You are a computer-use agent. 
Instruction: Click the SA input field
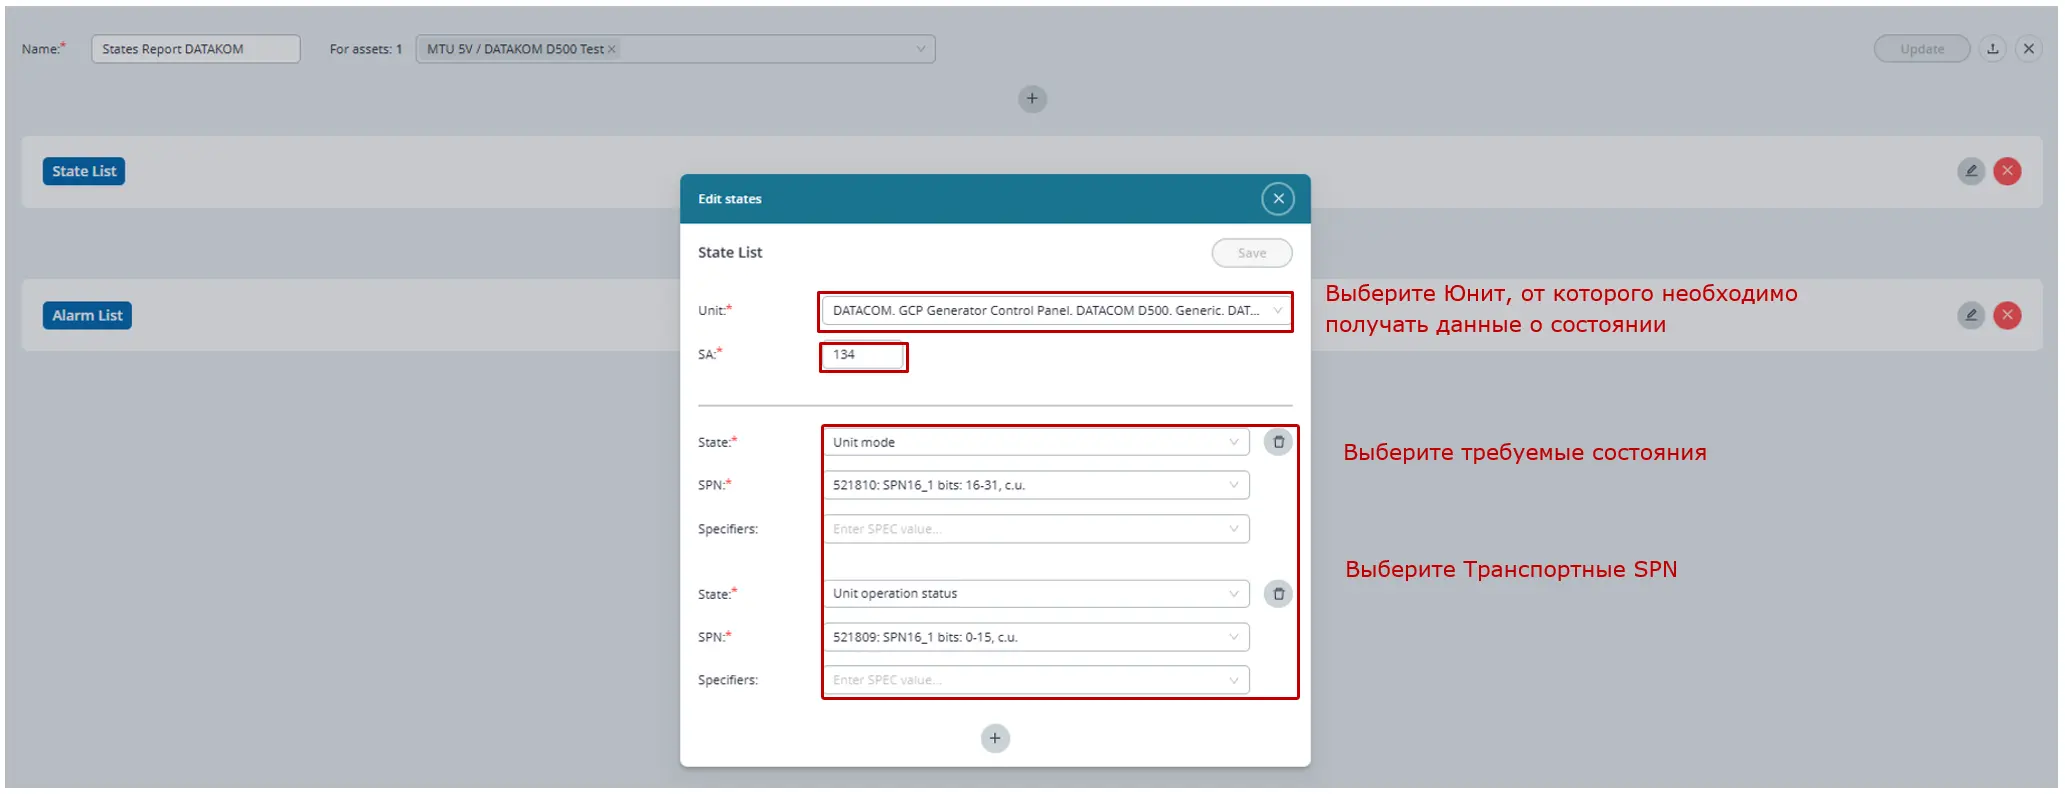(x=863, y=356)
